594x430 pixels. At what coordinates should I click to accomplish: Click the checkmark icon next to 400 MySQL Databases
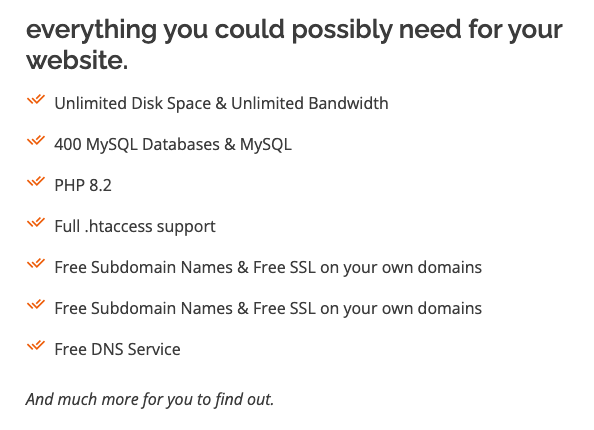(x=36, y=141)
